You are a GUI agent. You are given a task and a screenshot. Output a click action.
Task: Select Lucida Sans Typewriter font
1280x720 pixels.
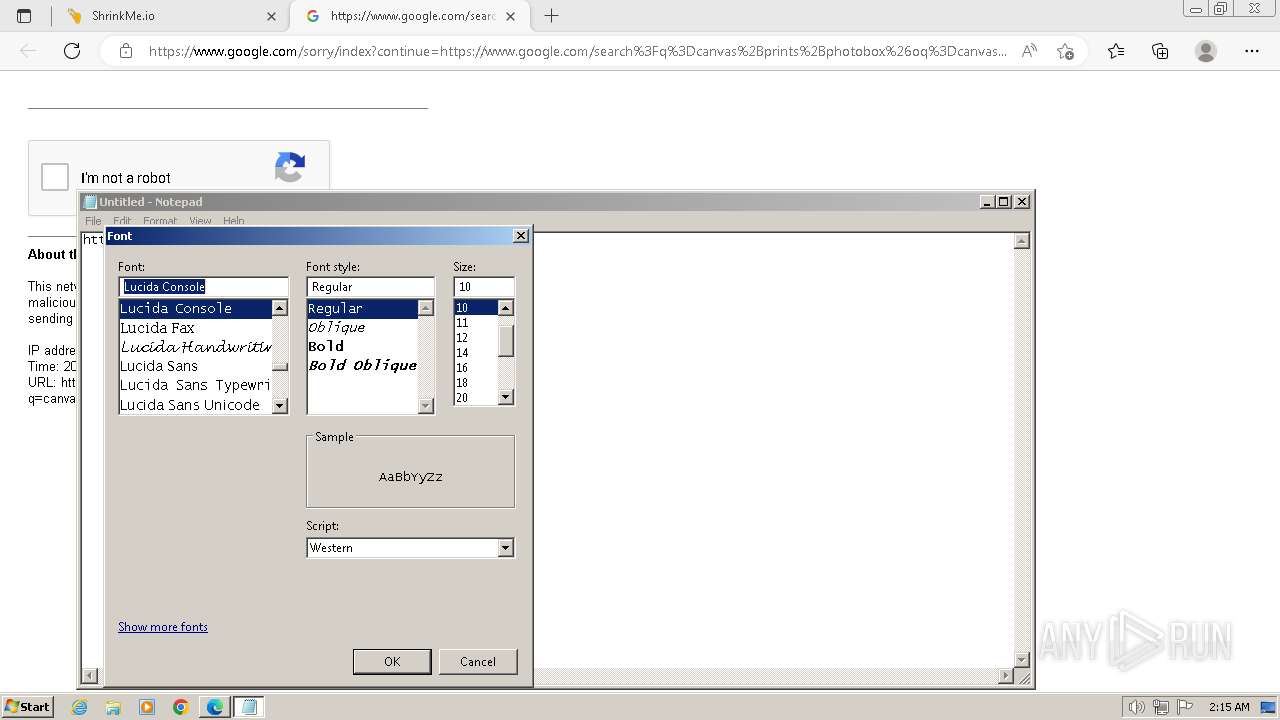(195, 385)
